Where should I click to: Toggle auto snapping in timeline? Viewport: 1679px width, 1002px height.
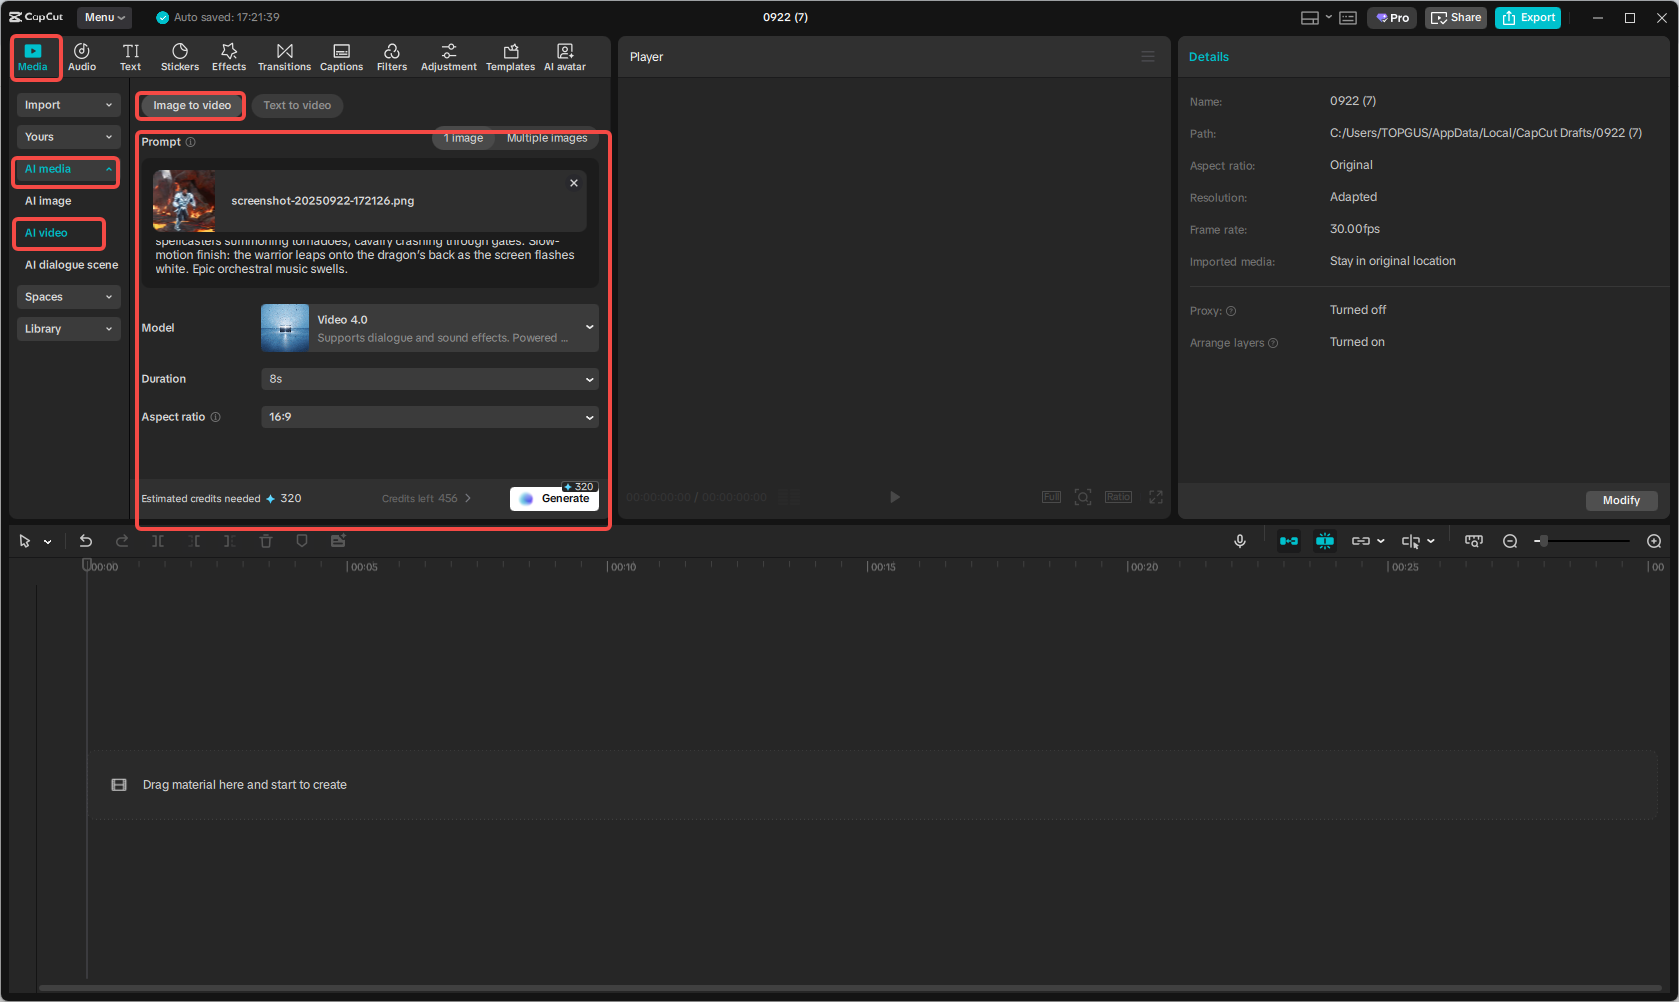pyautogui.click(x=1325, y=541)
